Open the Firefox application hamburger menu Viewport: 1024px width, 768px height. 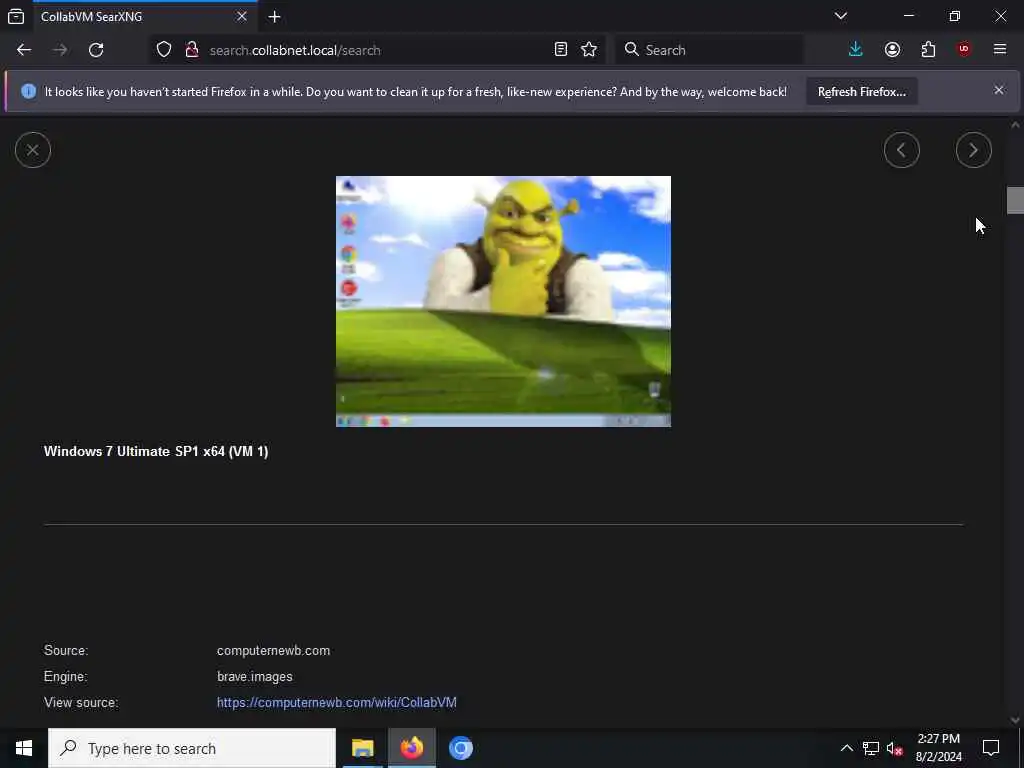point(1000,50)
